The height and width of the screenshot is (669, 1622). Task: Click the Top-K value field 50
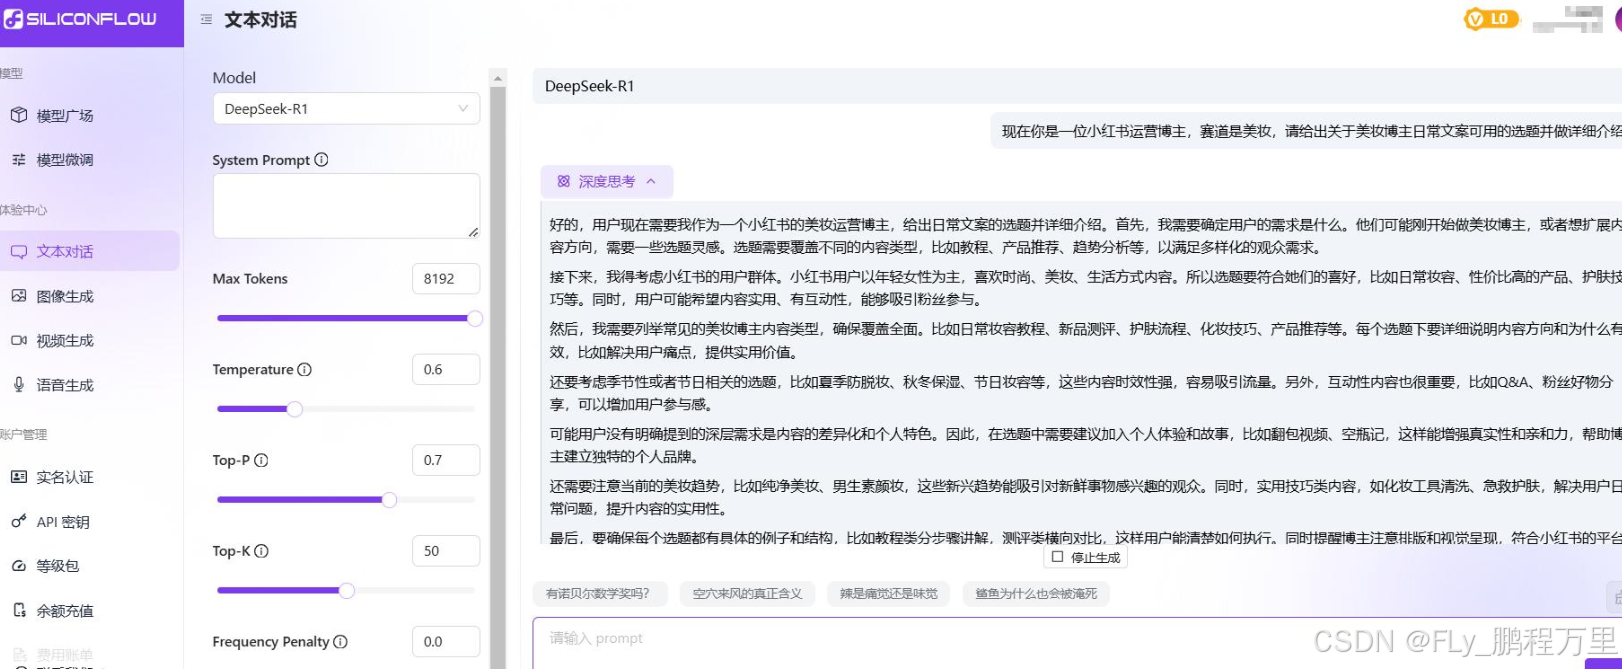tap(446, 551)
